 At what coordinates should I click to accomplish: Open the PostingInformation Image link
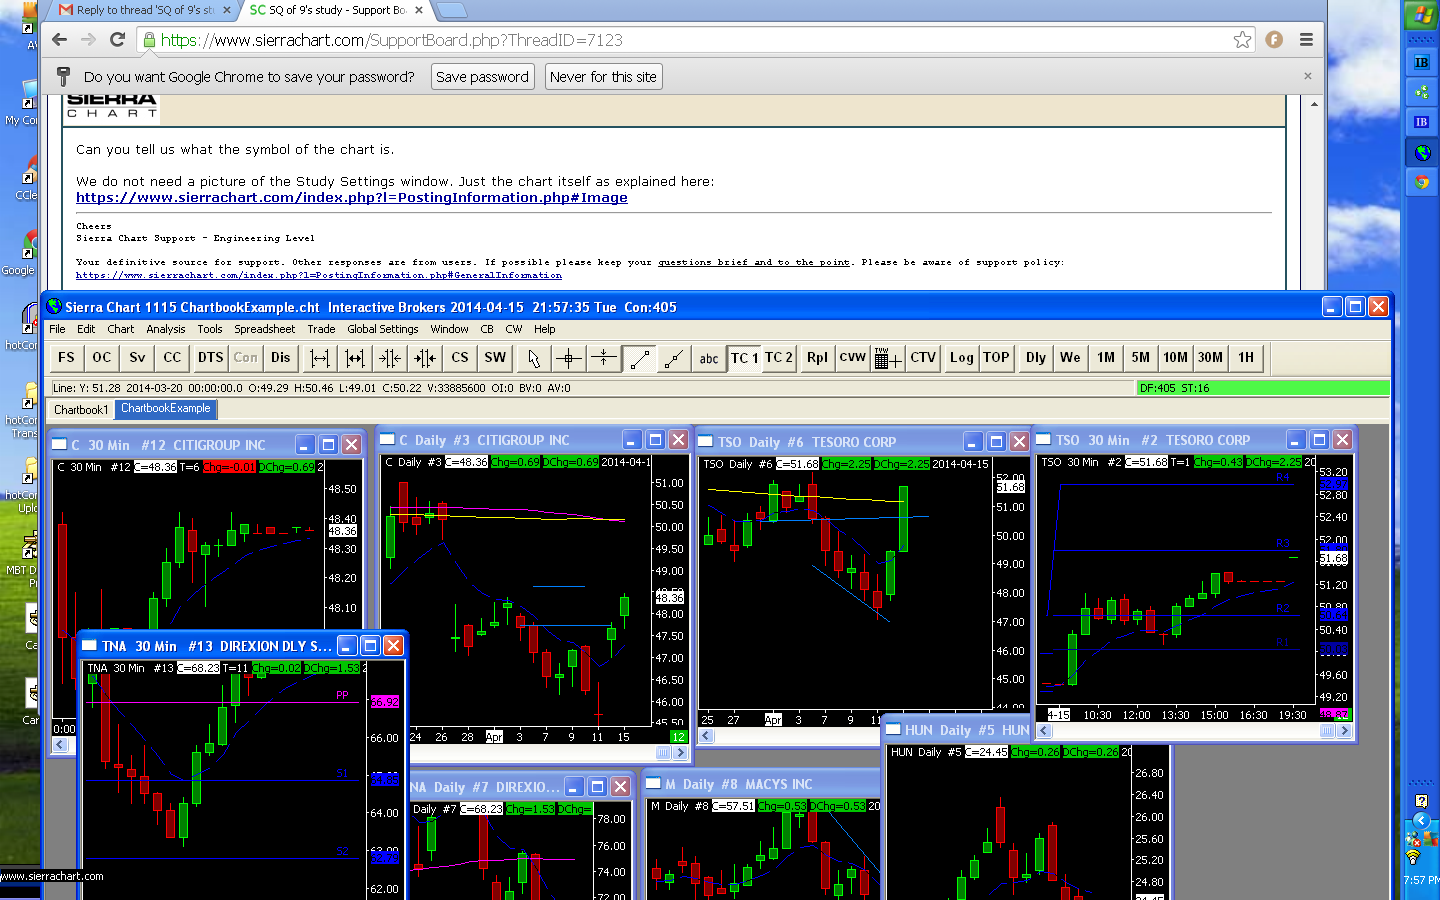[x=352, y=198]
